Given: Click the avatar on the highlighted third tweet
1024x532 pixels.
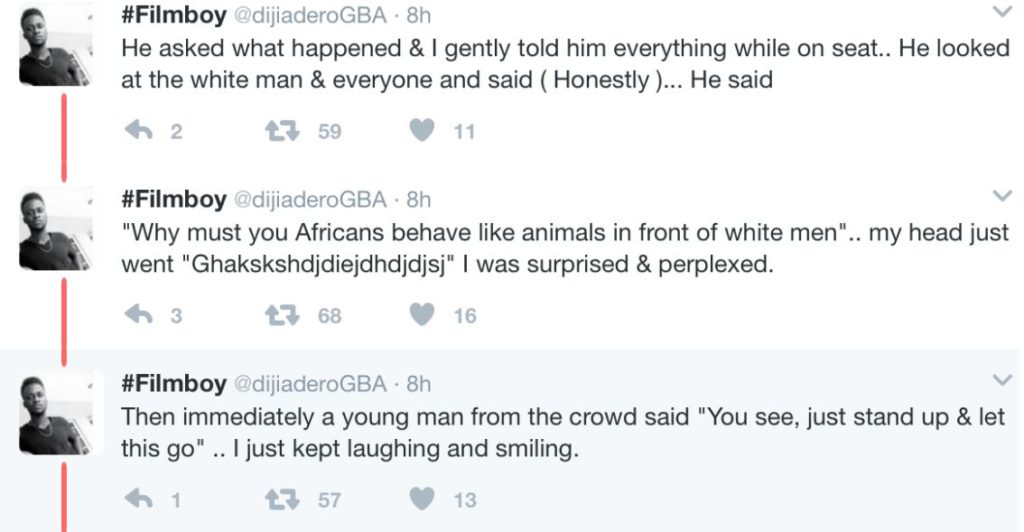Looking at the screenshot, I should click(57, 415).
